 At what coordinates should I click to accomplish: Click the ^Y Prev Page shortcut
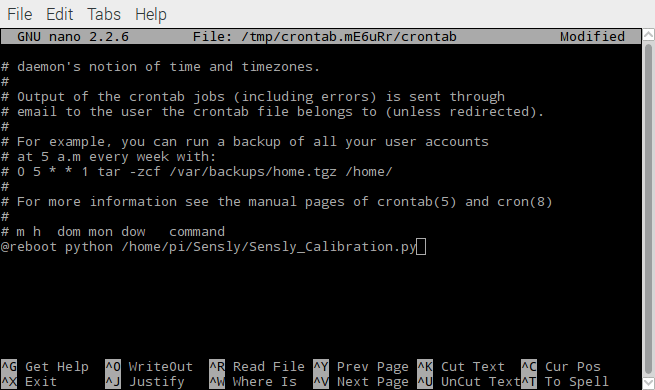[x=361, y=367]
